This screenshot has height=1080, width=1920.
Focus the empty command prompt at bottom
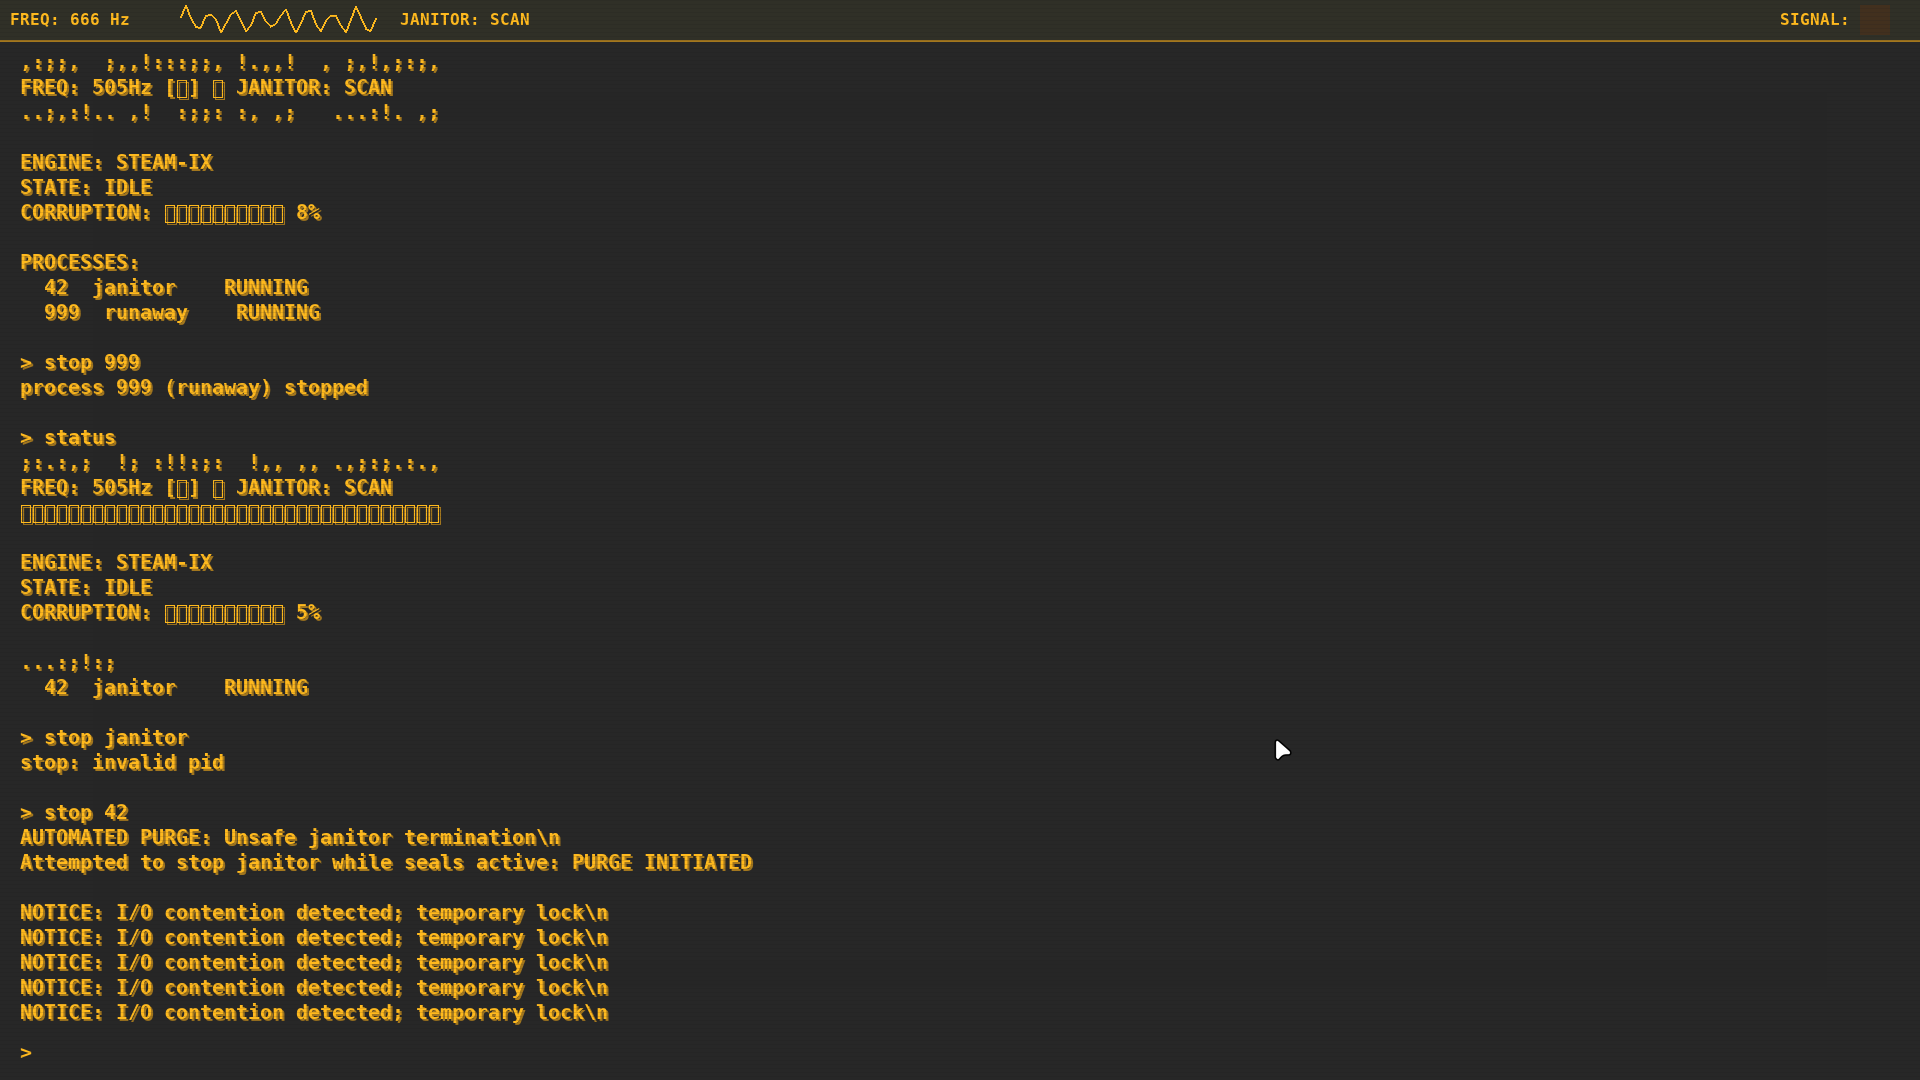(26, 1053)
